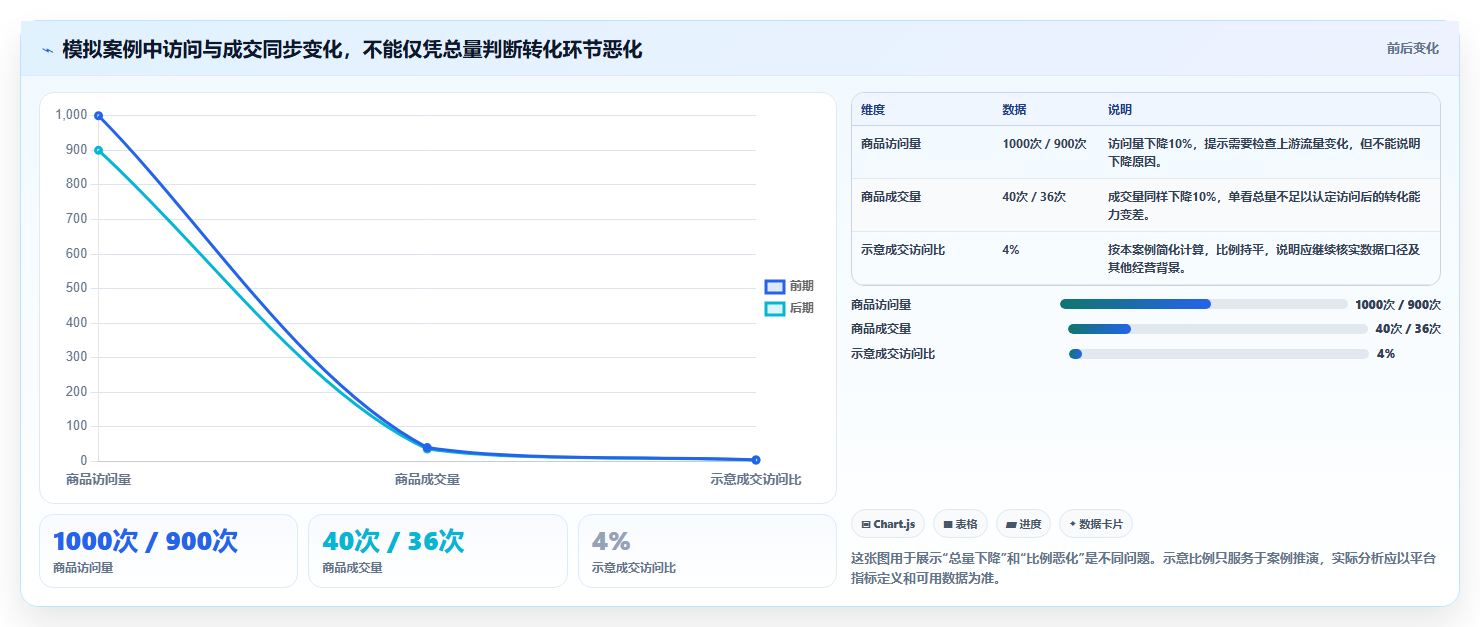This screenshot has height=627, width=1480.
Task: Click the 商品访问量 progress bar
Action: click(1203, 304)
